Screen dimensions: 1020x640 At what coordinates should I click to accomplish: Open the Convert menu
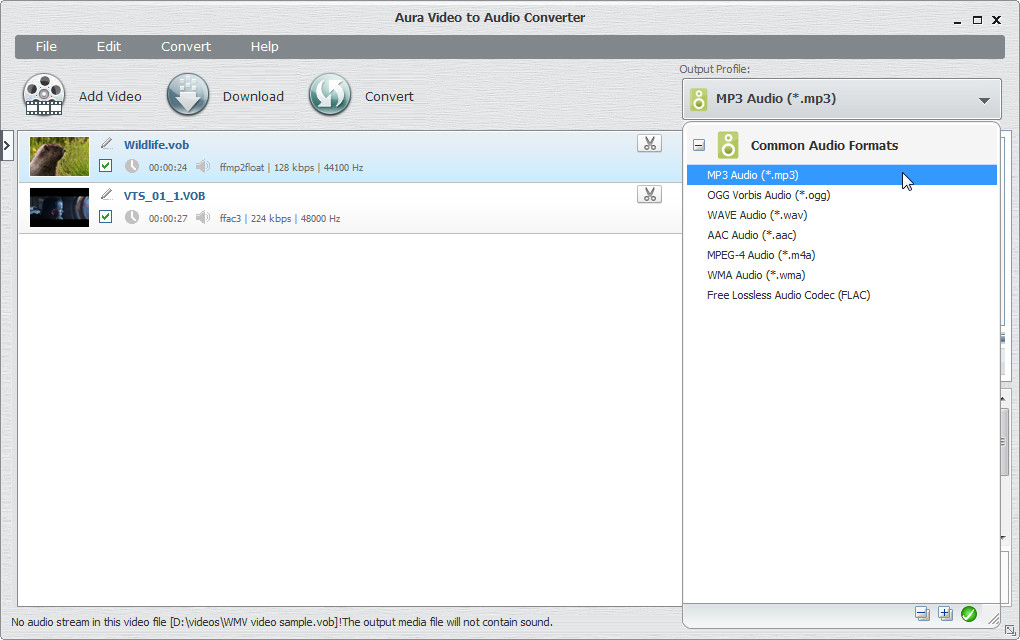pyautogui.click(x=186, y=47)
